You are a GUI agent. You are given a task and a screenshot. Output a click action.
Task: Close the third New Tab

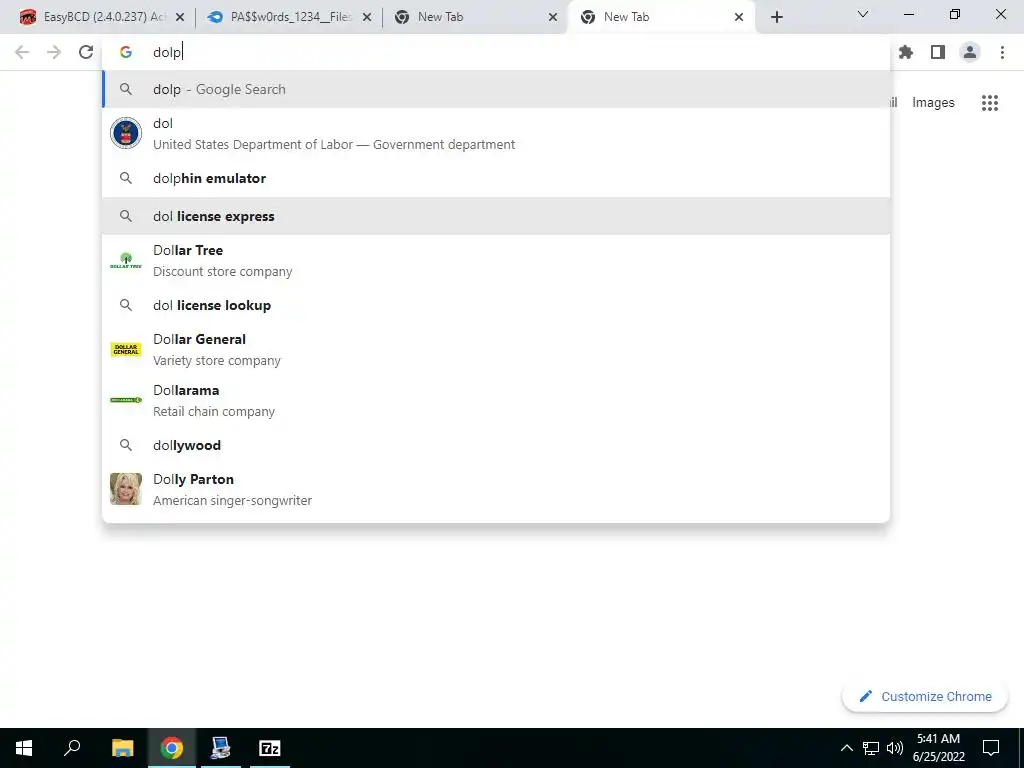552,17
